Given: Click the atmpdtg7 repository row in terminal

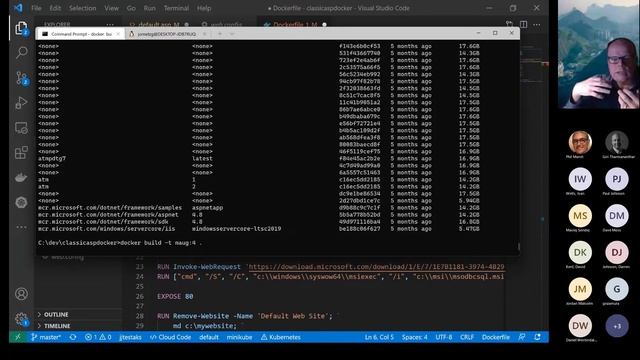Looking at the screenshot, I should pyautogui.click(x=259, y=159).
